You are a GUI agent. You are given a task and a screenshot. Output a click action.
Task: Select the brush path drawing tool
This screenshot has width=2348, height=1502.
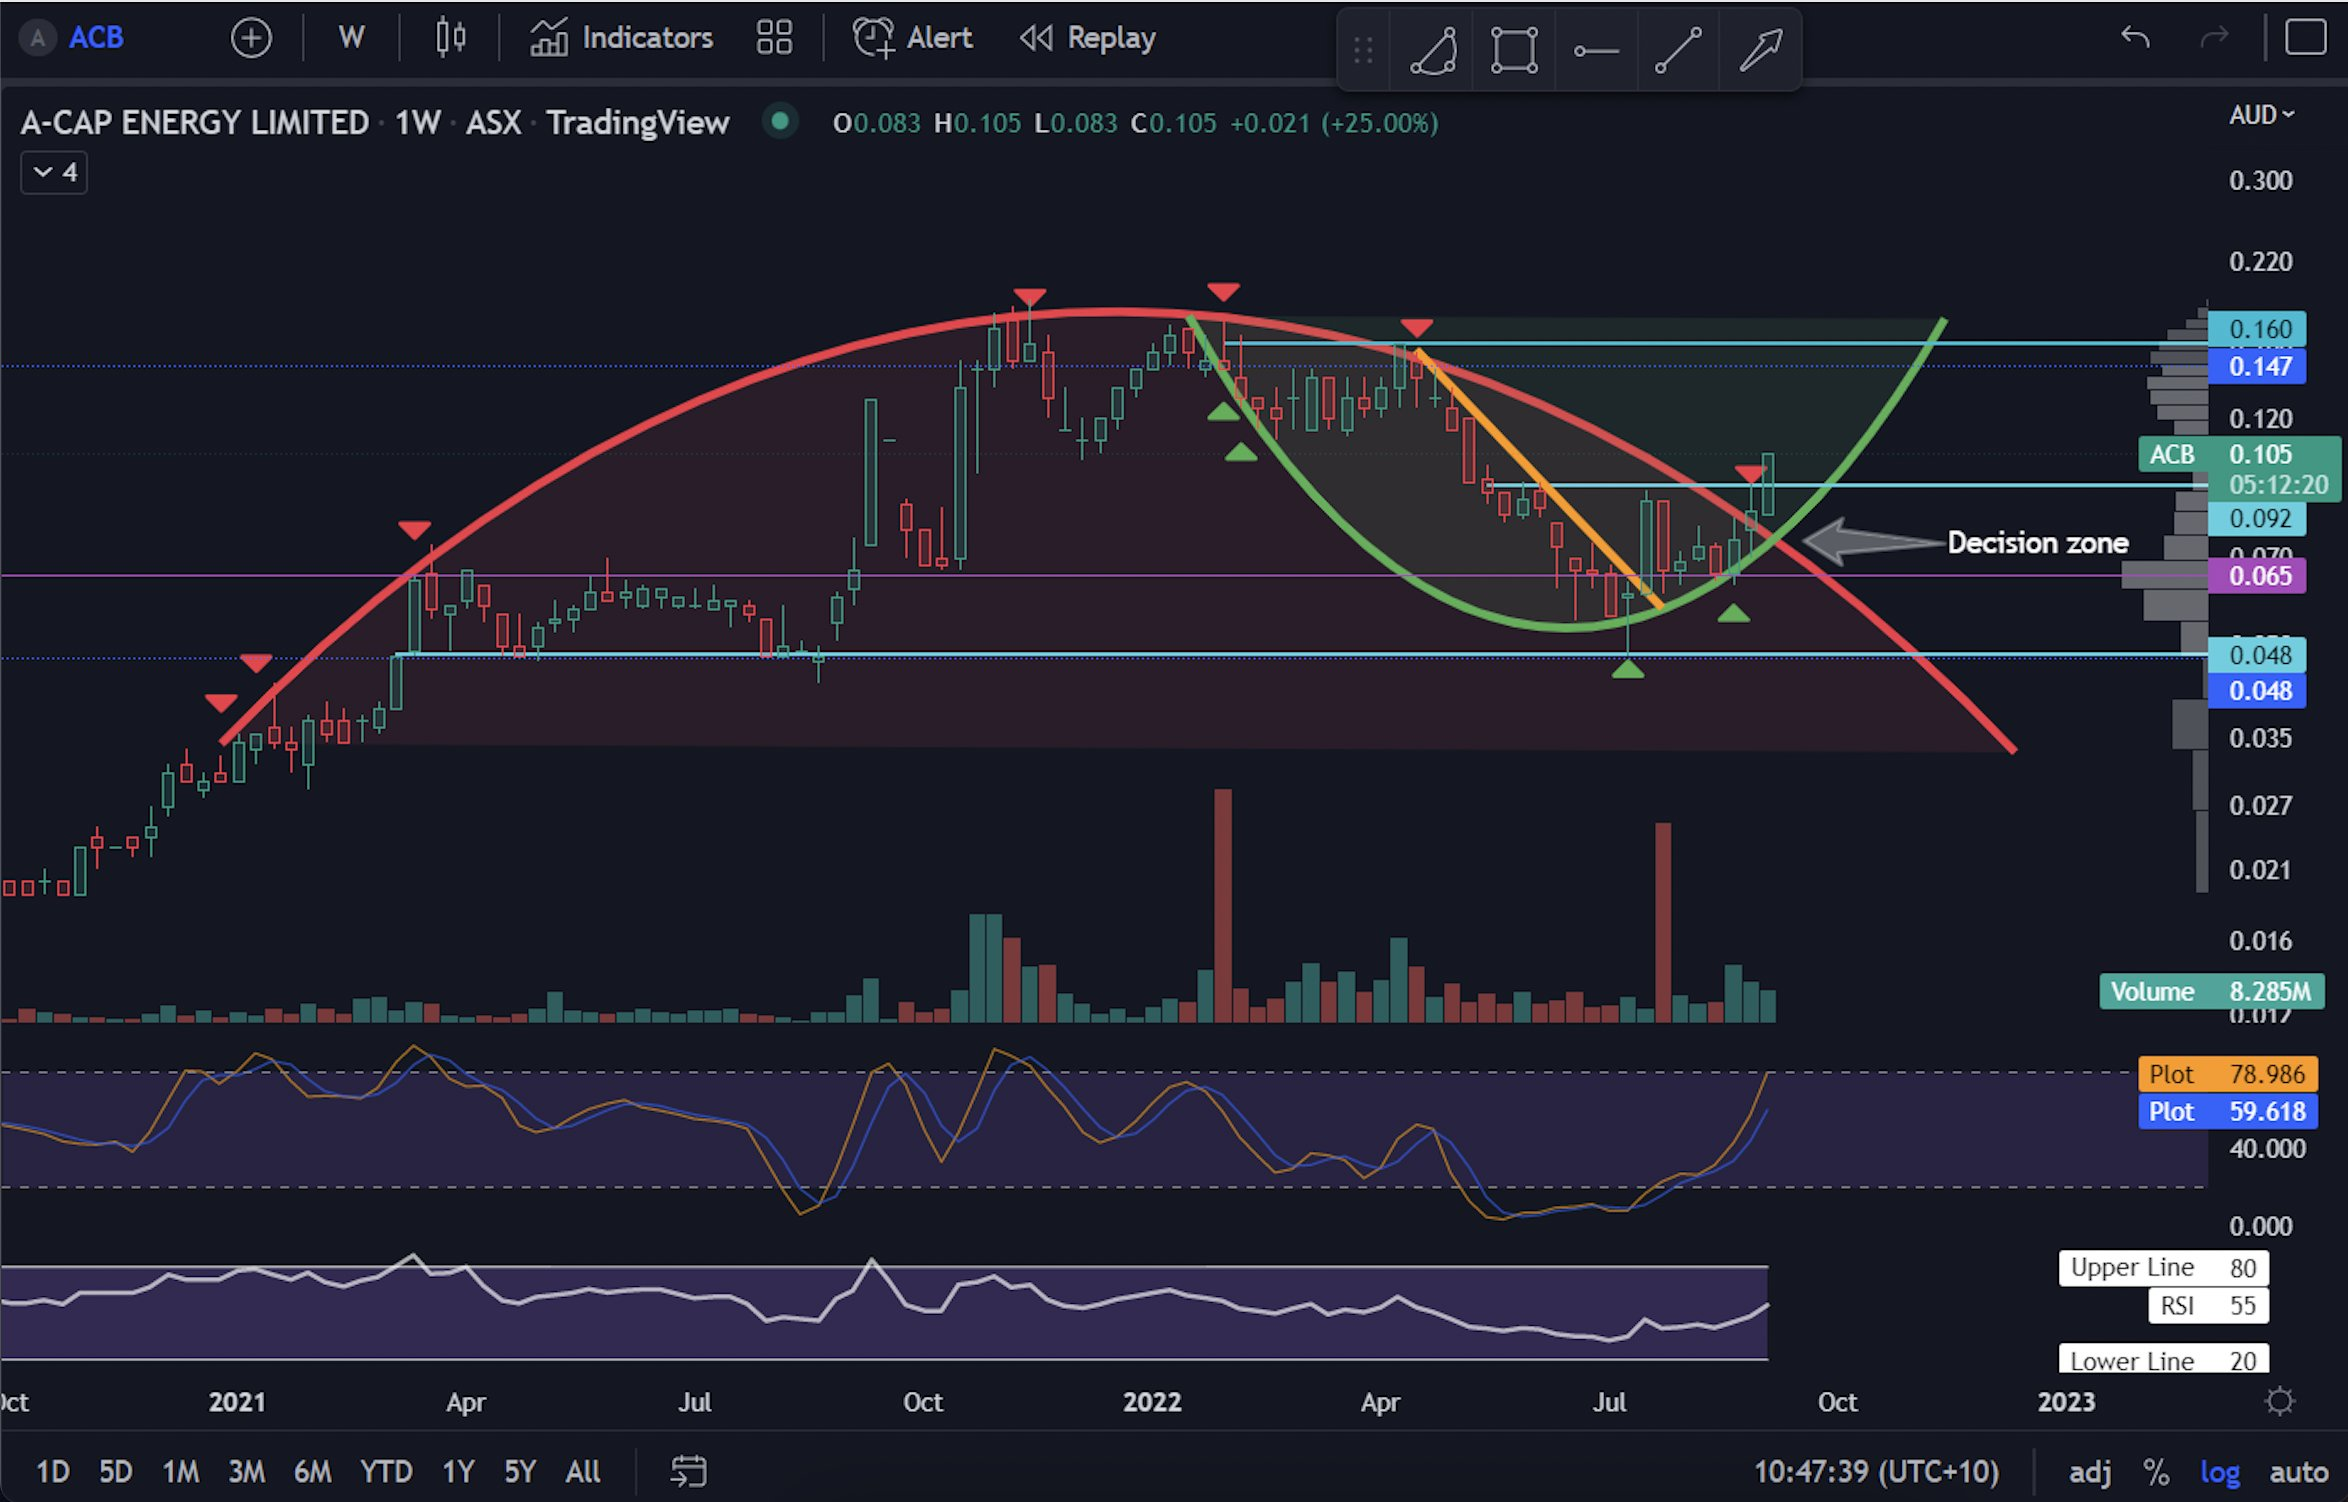[x=1432, y=50]
